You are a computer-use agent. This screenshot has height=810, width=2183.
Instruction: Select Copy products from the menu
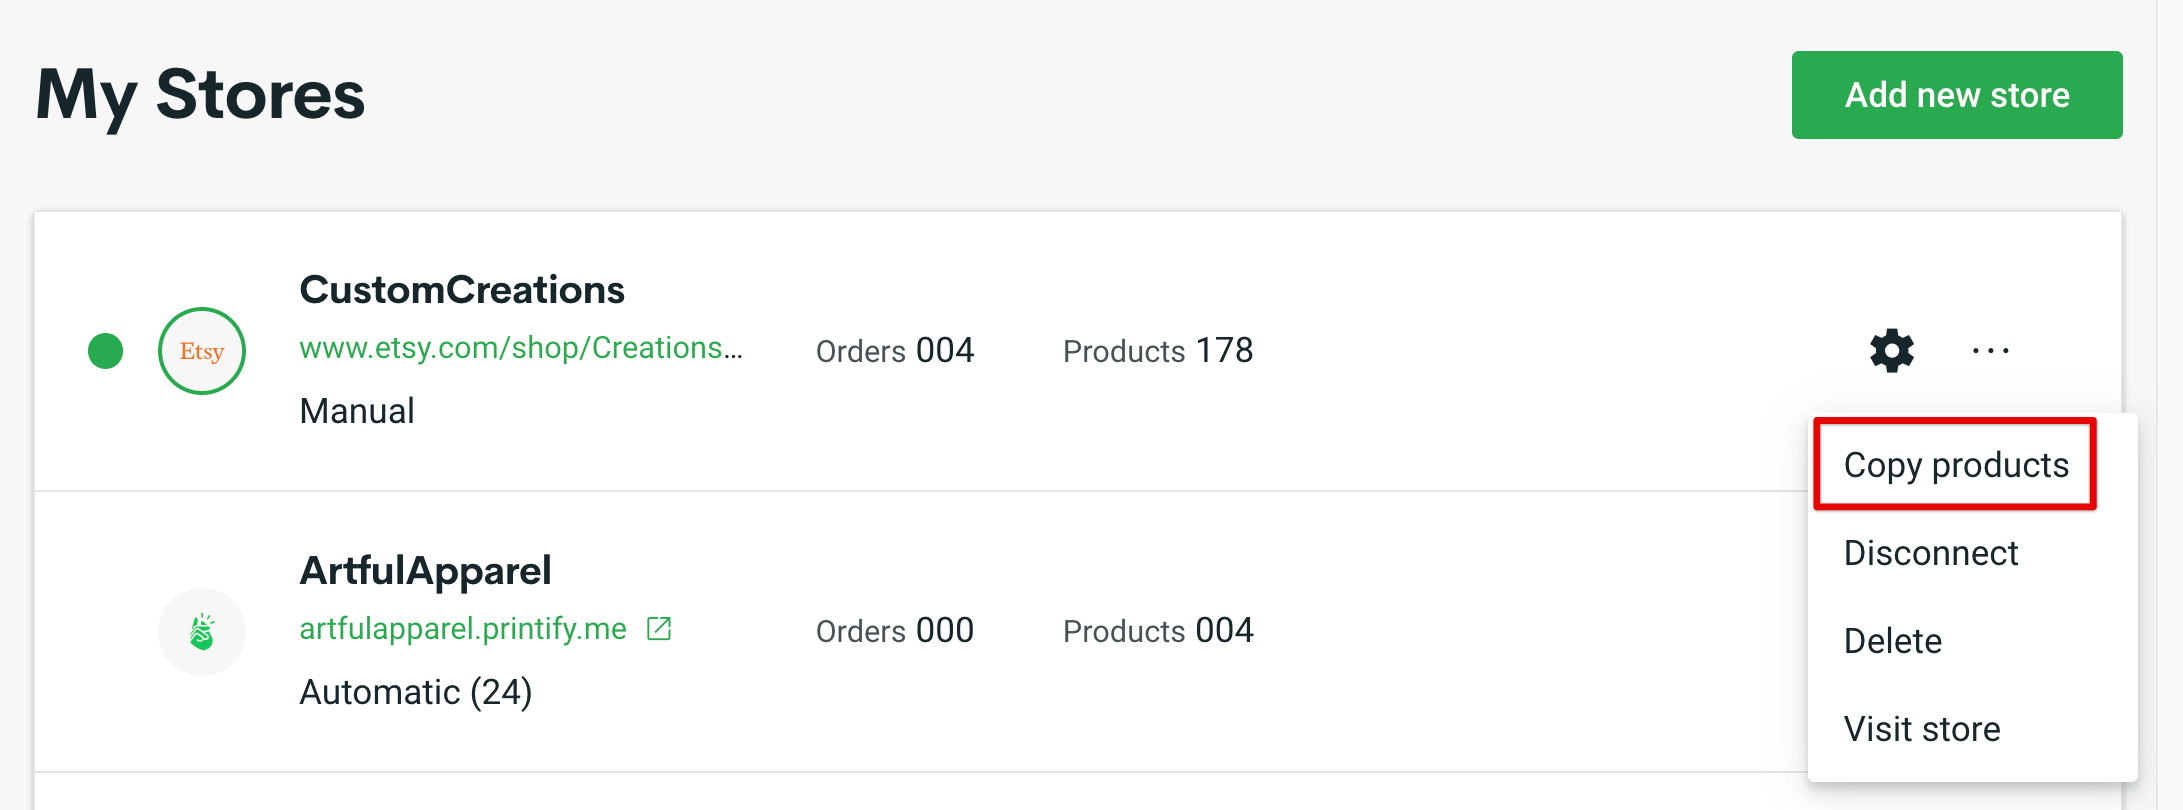pyautogui.click(x=1955, y=465)
